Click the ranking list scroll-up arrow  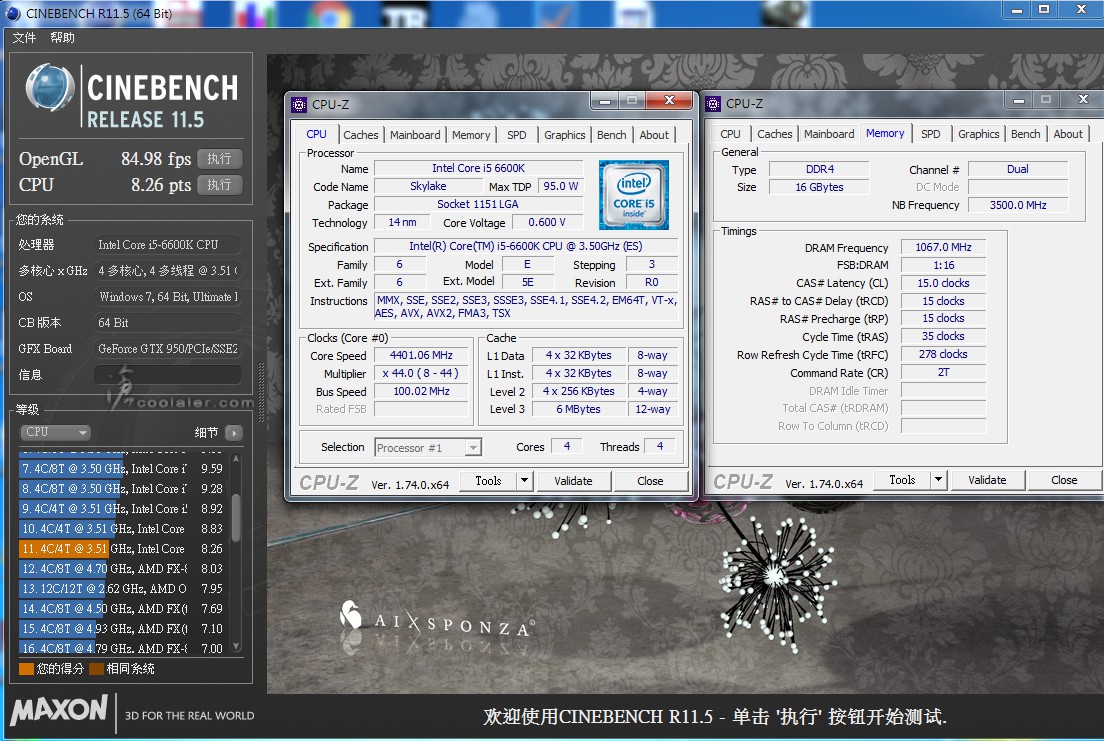[237, 459]
